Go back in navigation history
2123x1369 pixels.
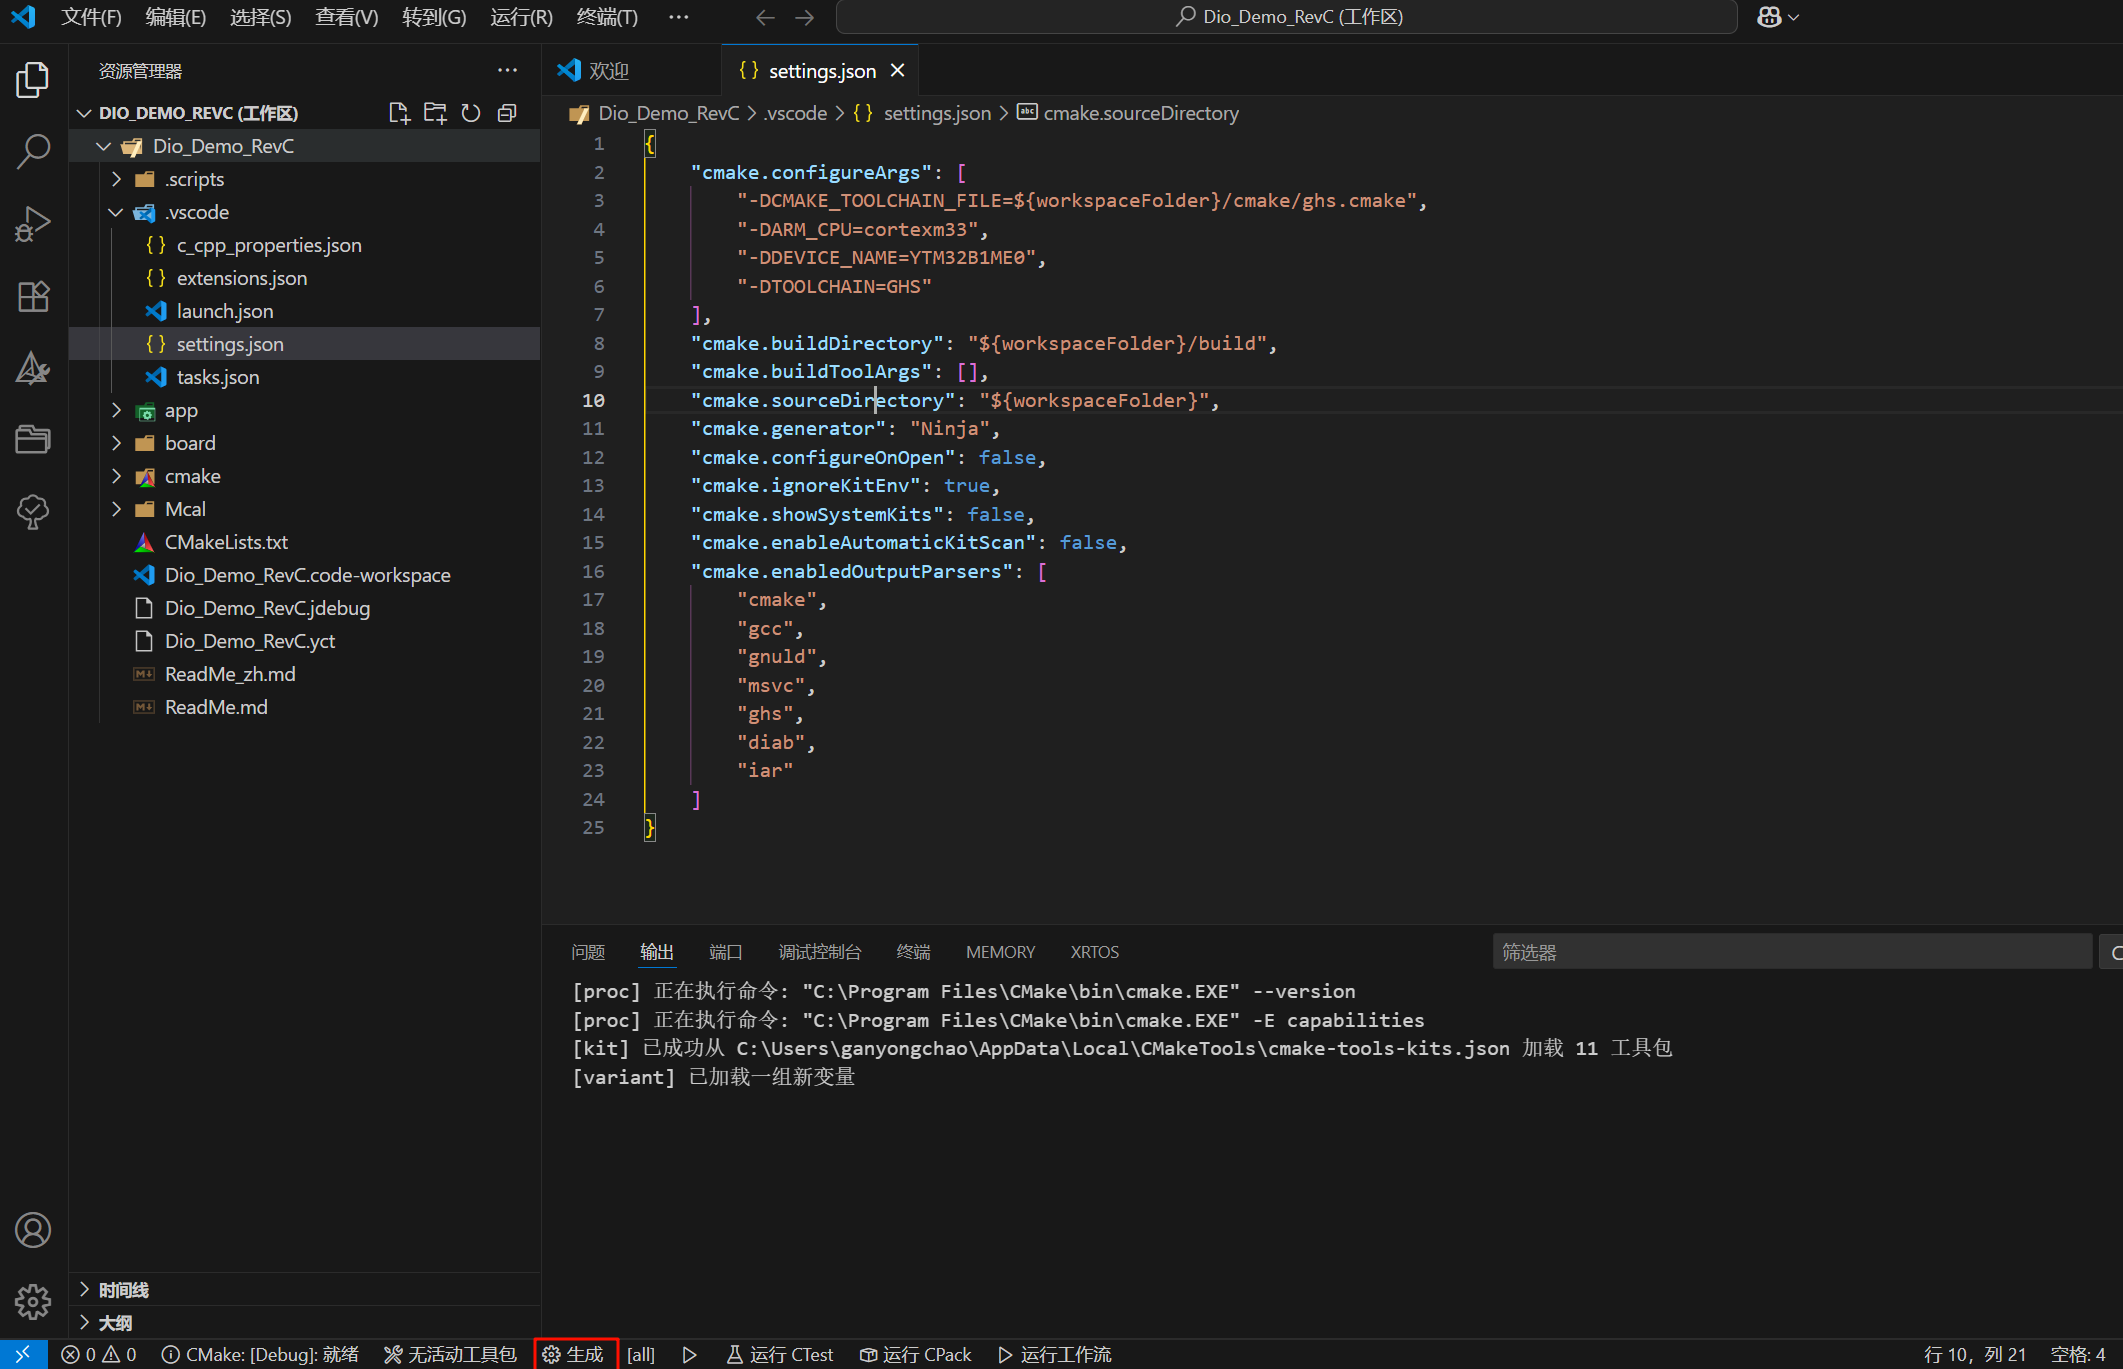click(x=766, y=17)
